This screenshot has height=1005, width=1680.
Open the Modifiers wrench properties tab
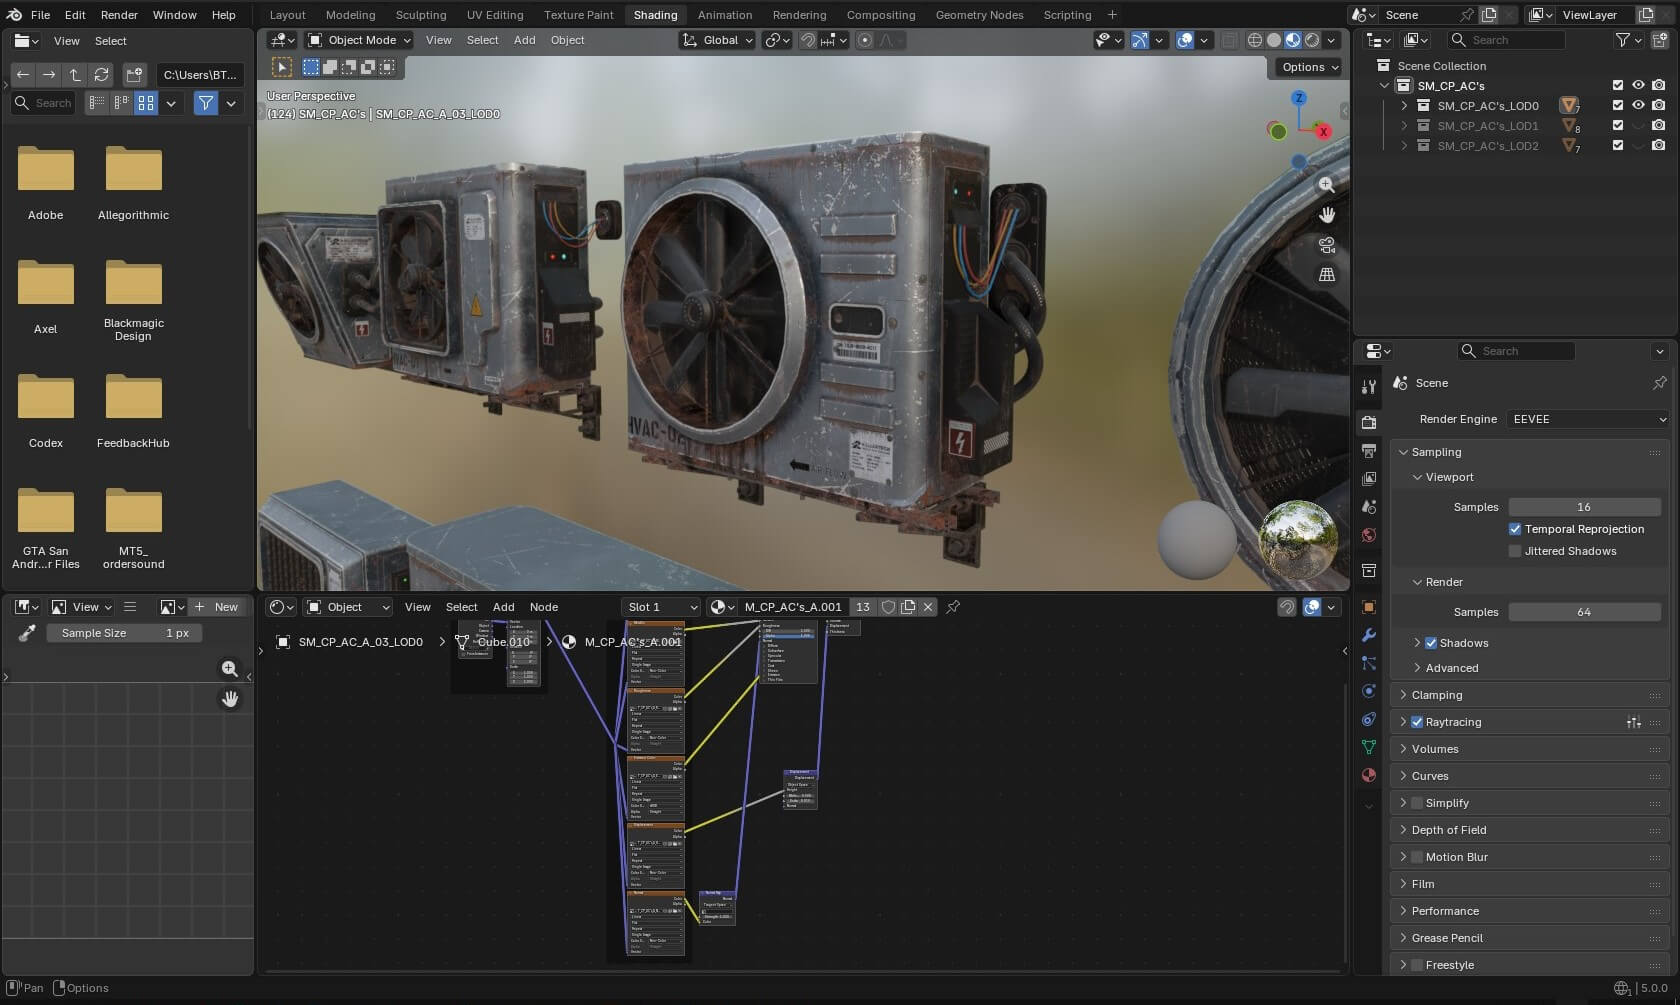(1369, 635)
